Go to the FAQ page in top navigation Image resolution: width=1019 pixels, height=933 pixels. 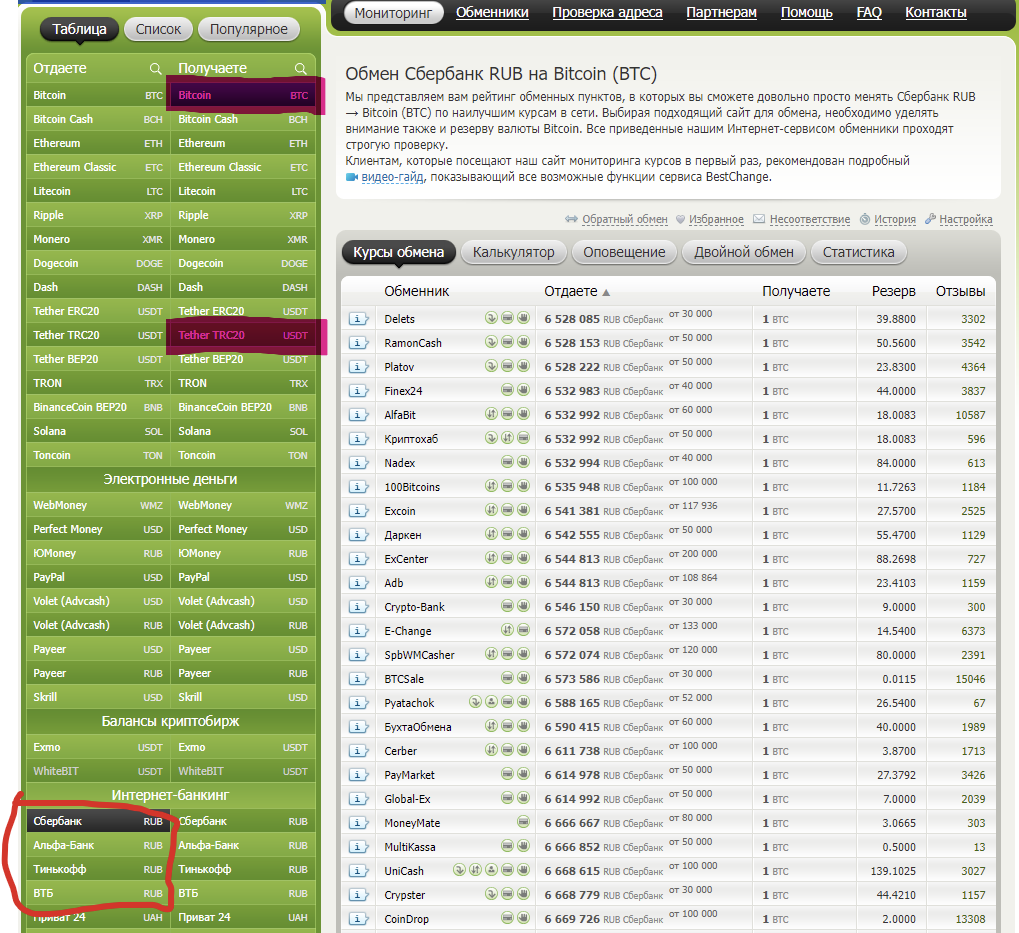pyautogui.click(x=869, y=13)
